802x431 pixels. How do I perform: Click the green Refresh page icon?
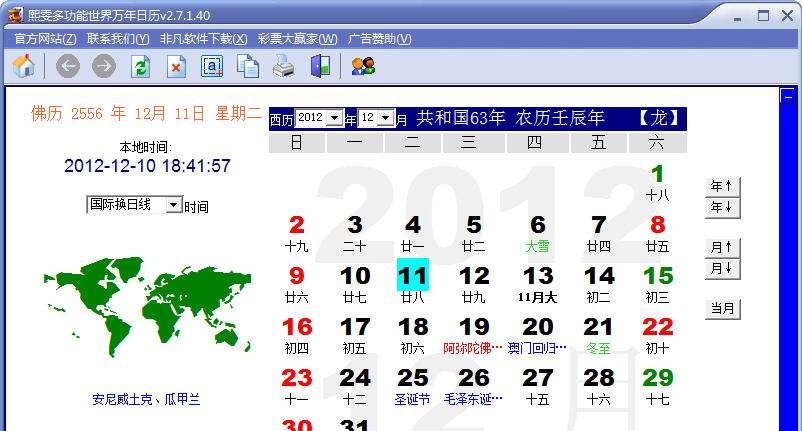140,66
